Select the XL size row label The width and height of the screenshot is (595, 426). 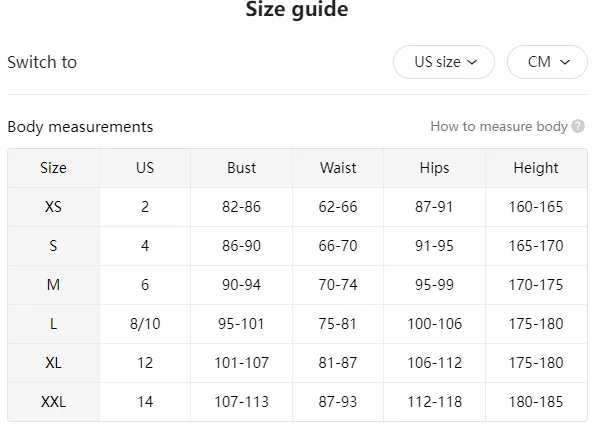(54, 363)
